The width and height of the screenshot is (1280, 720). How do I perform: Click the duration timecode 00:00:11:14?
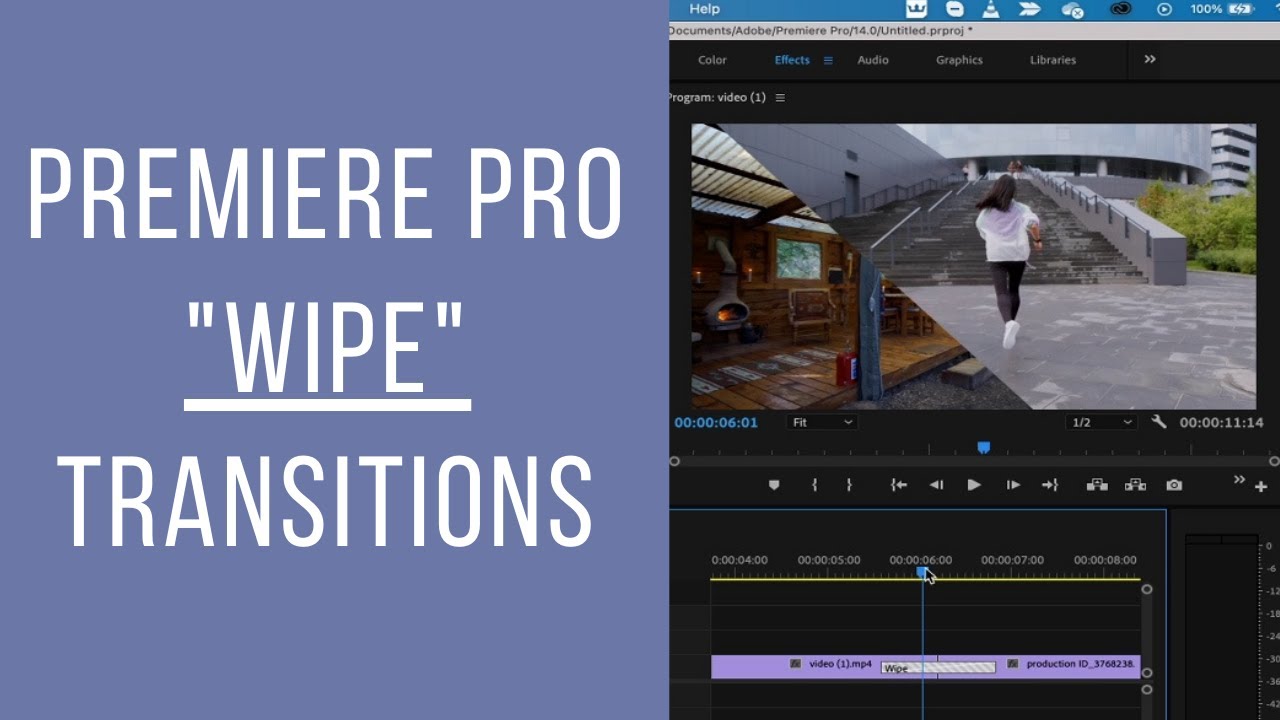click(x=1221, y=422)
